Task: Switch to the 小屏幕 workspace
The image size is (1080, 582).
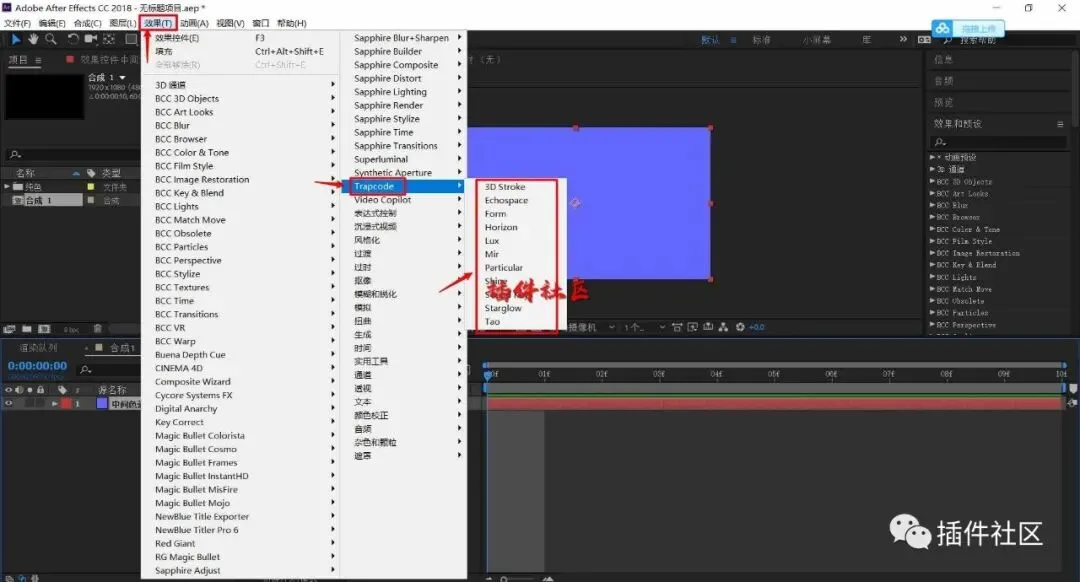Action: click(x=816, y=40)
